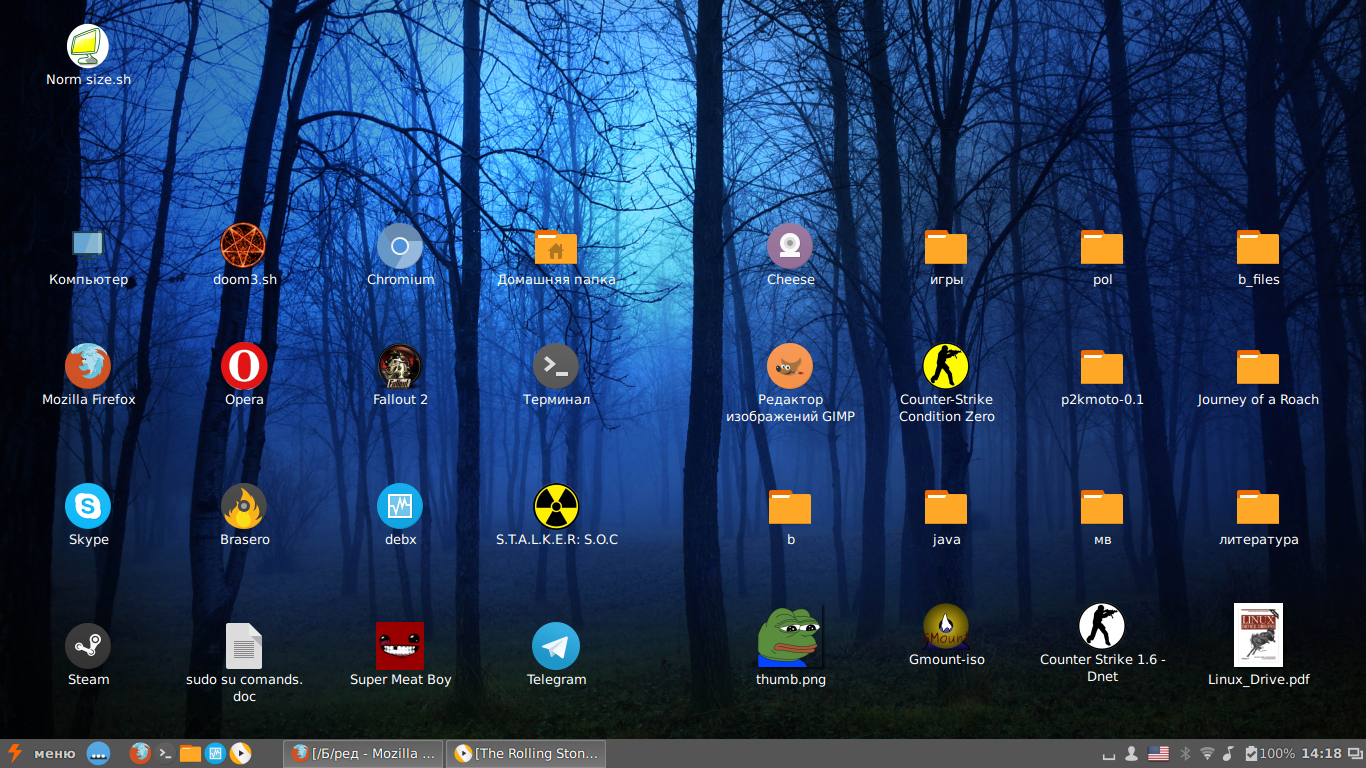This screenshot has width=1366, height=768.
Task: Select the Super Meat Boy icon
Action: pos(400,646)
